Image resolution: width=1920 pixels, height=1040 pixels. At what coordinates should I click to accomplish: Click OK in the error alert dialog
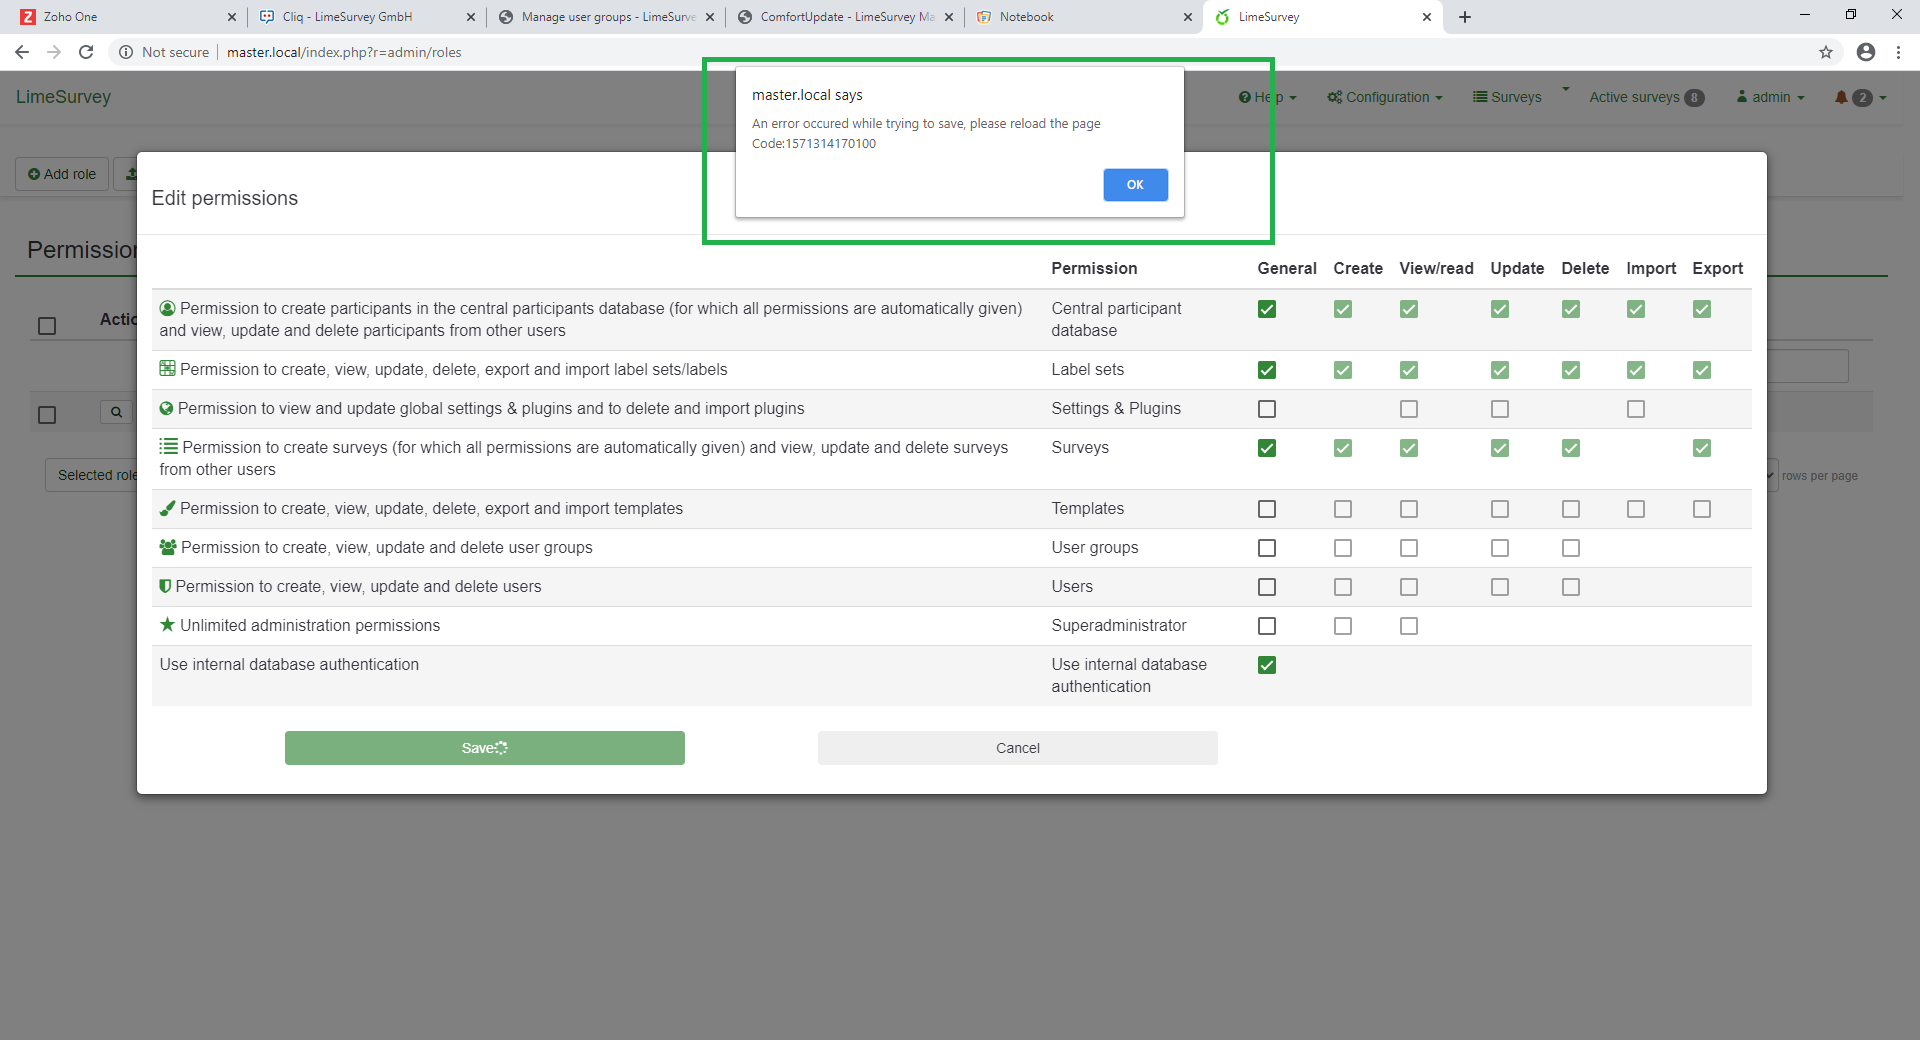[x=1135, y=185]
